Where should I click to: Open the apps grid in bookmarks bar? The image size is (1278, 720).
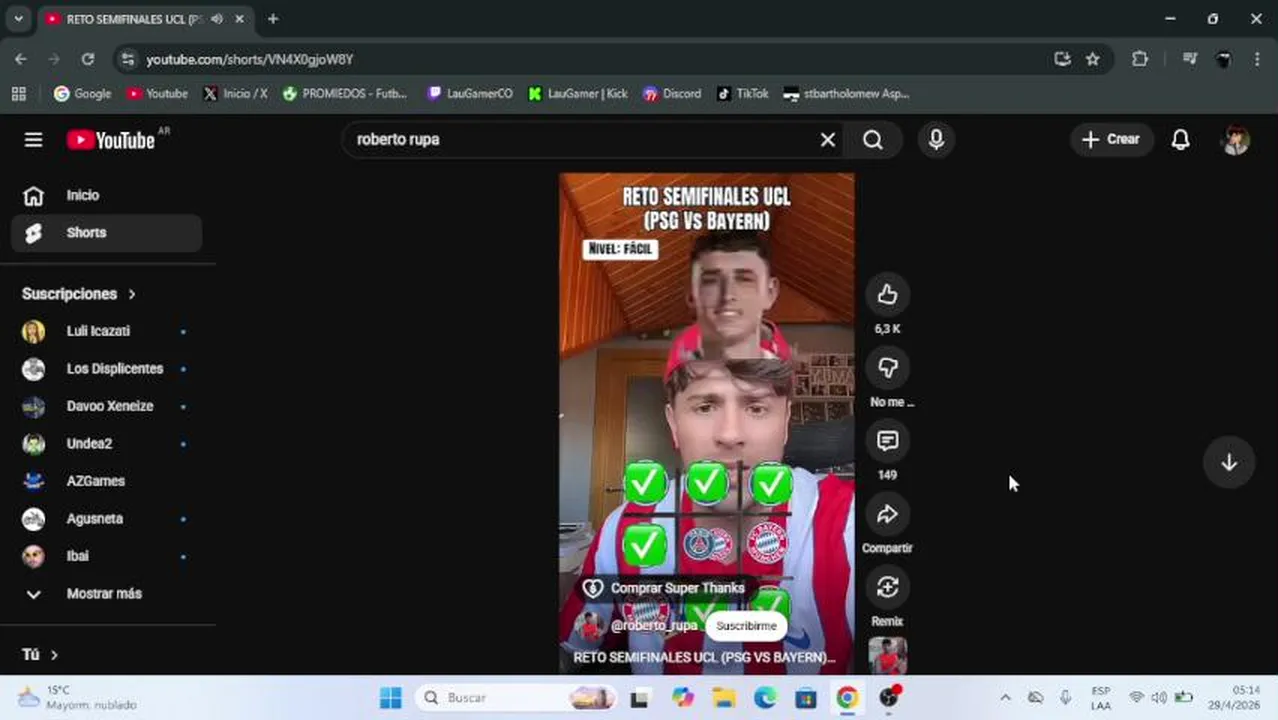point(18,94)
